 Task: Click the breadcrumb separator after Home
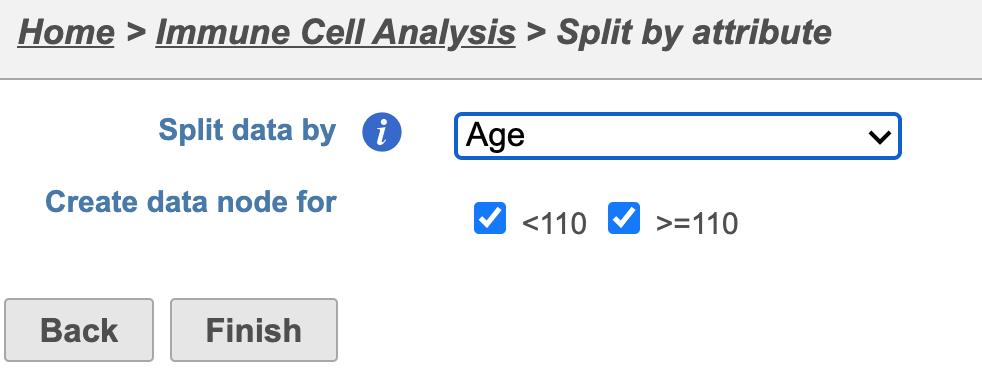[135, 33]
